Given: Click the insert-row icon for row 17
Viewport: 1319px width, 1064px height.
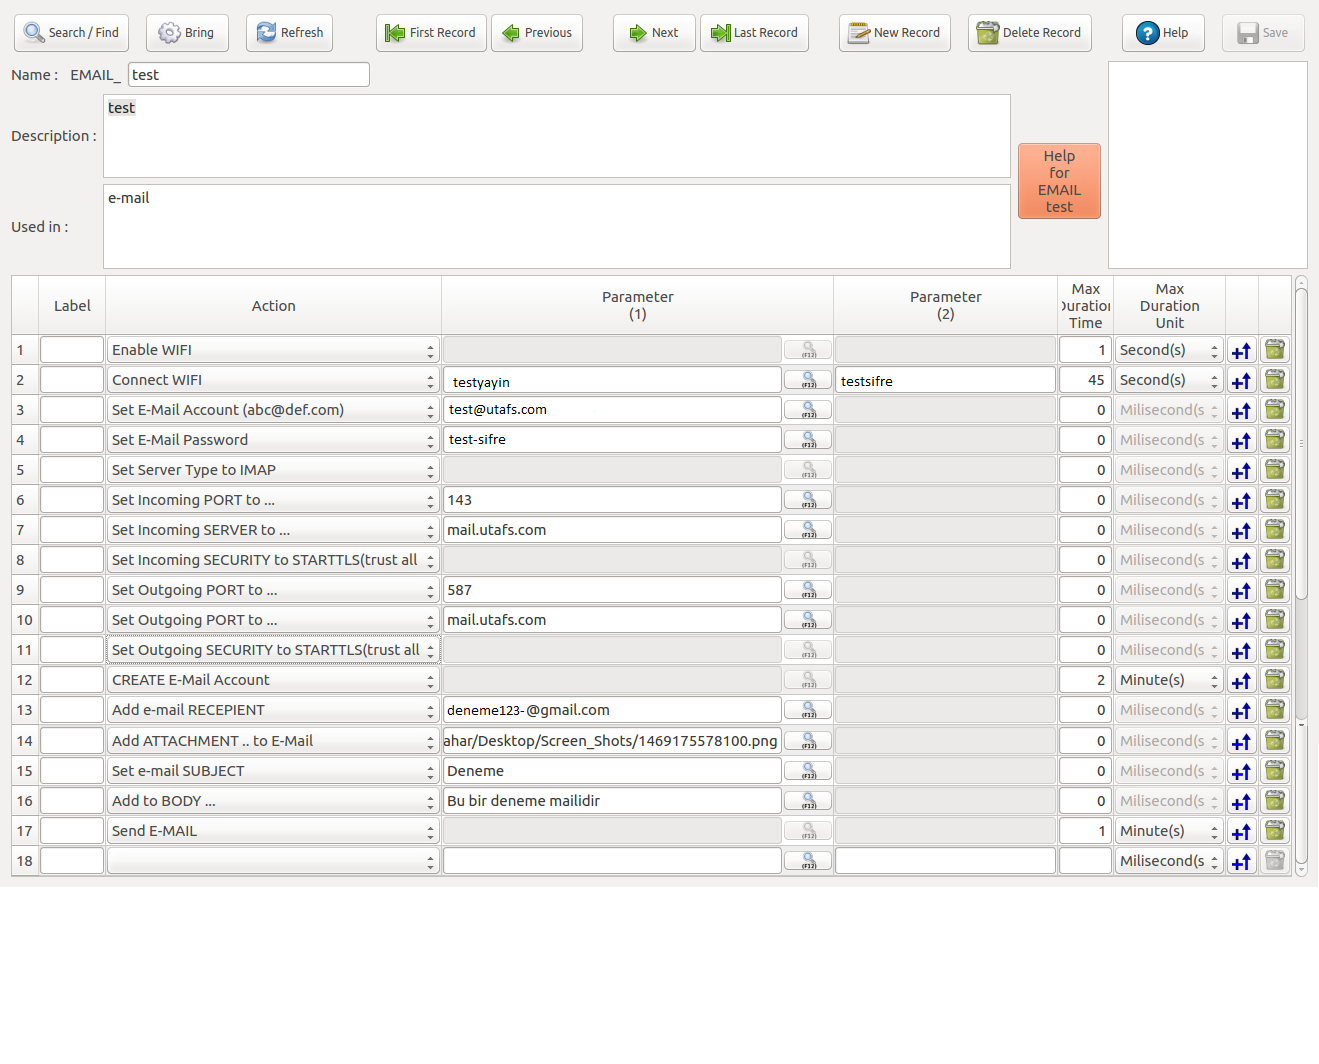Looking at the screenshot, I should tap(1242, 831).
